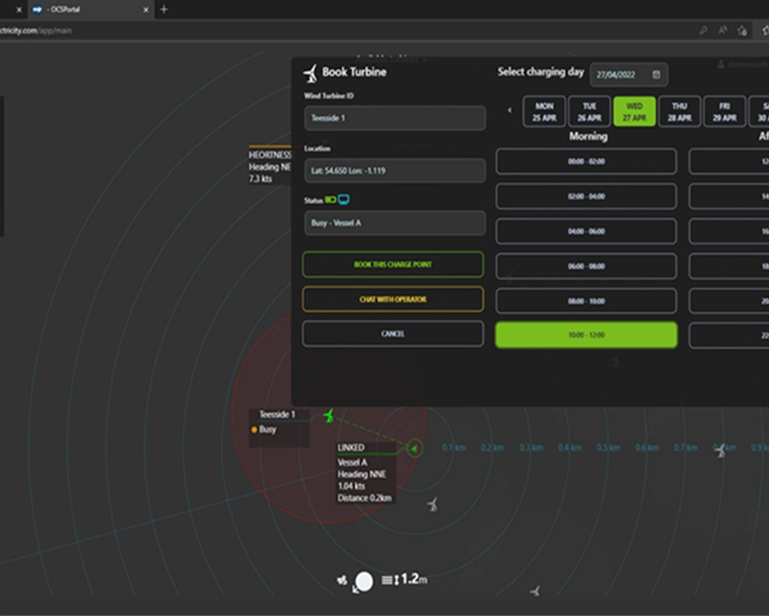Open the charging day date field 27/04/2022

coord(628,75)
